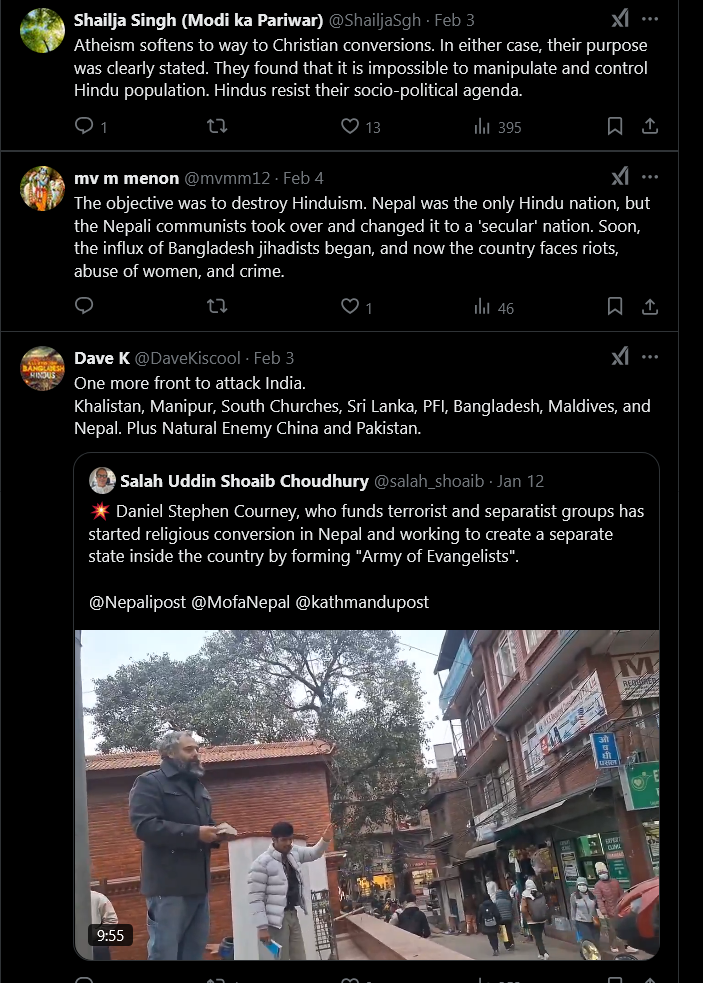Like mv m menon's tweet

point(350,306)
